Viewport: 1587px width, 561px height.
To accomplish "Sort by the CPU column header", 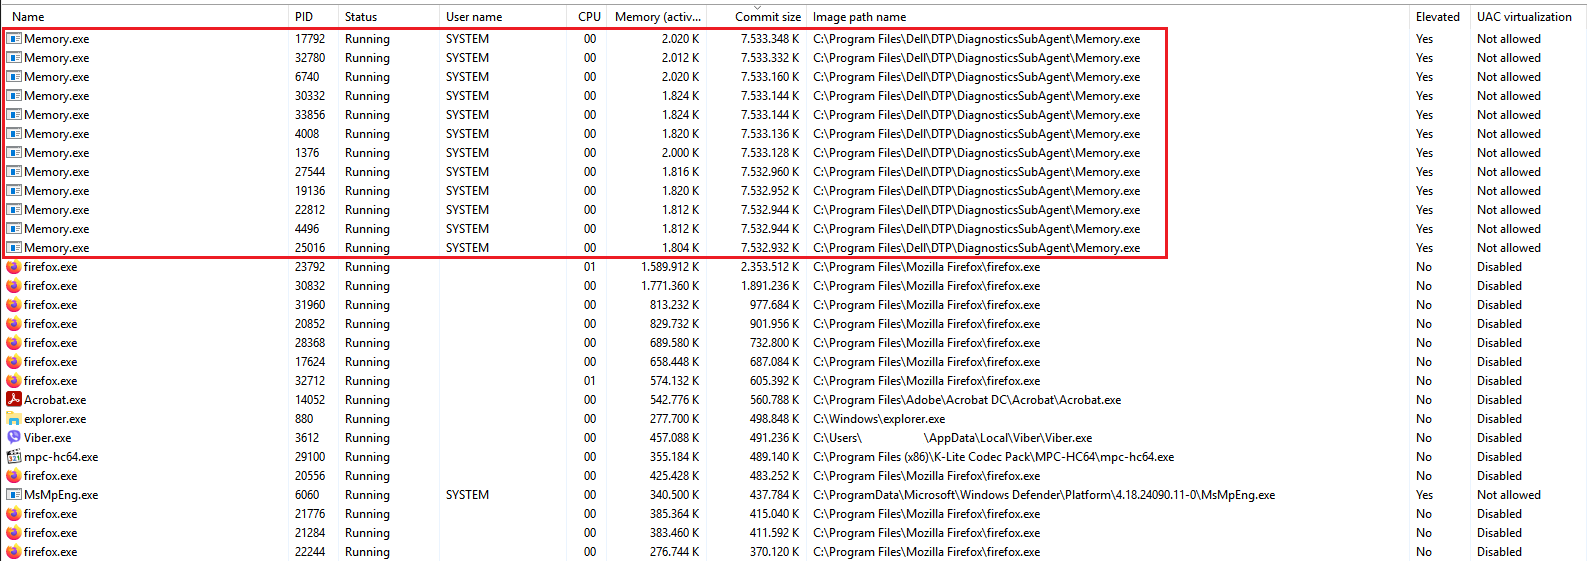I will pos(590,17).
